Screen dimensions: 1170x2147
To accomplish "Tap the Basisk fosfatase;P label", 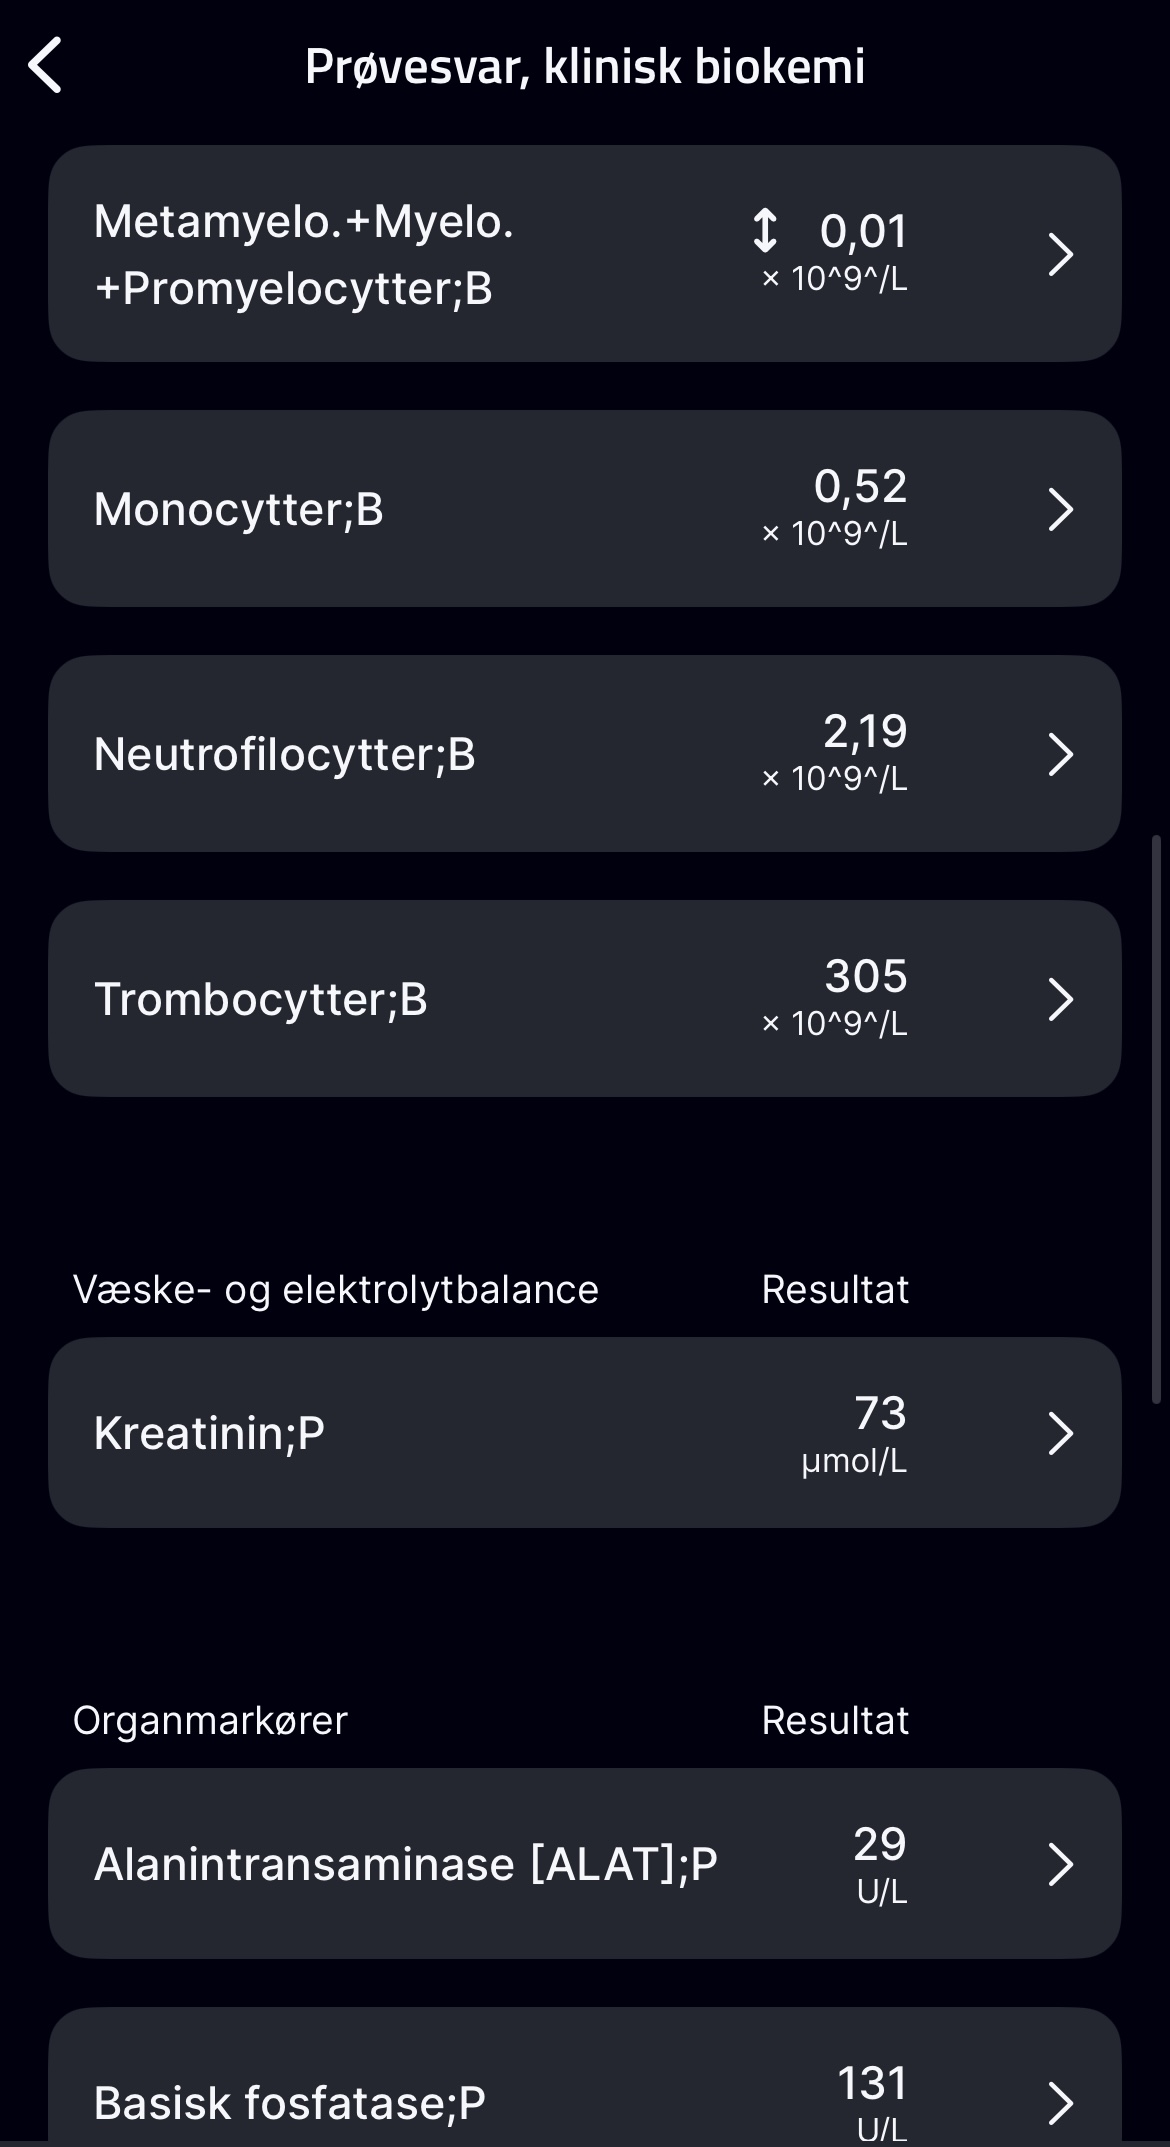I will [x=290, y=2102].
